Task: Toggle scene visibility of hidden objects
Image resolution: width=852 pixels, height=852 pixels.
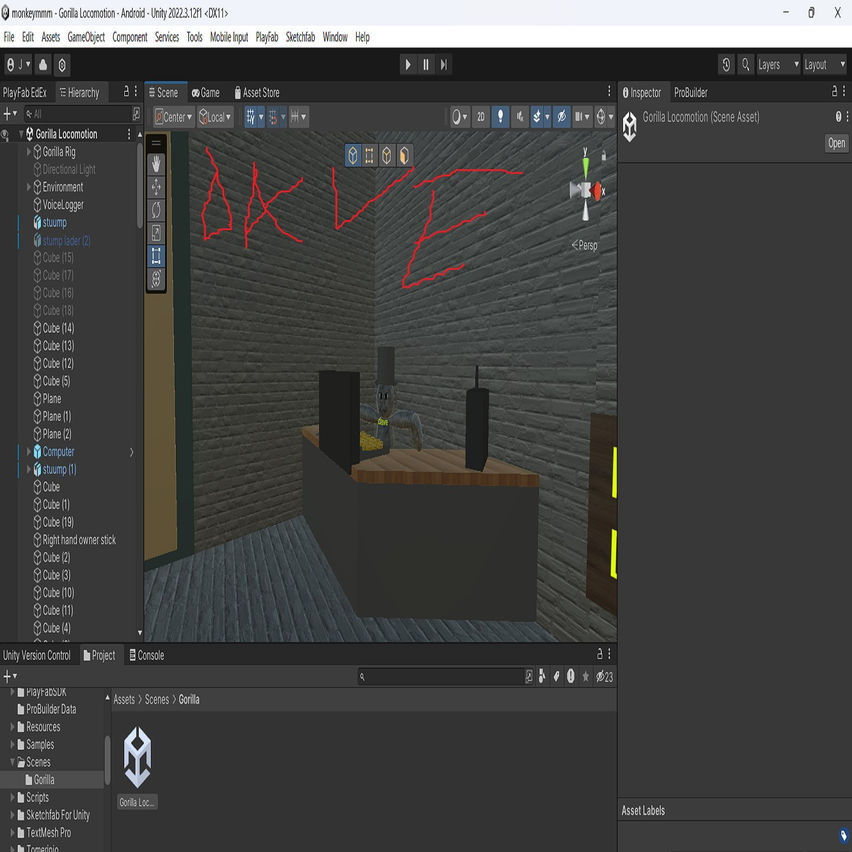Action: pos(561,116)
